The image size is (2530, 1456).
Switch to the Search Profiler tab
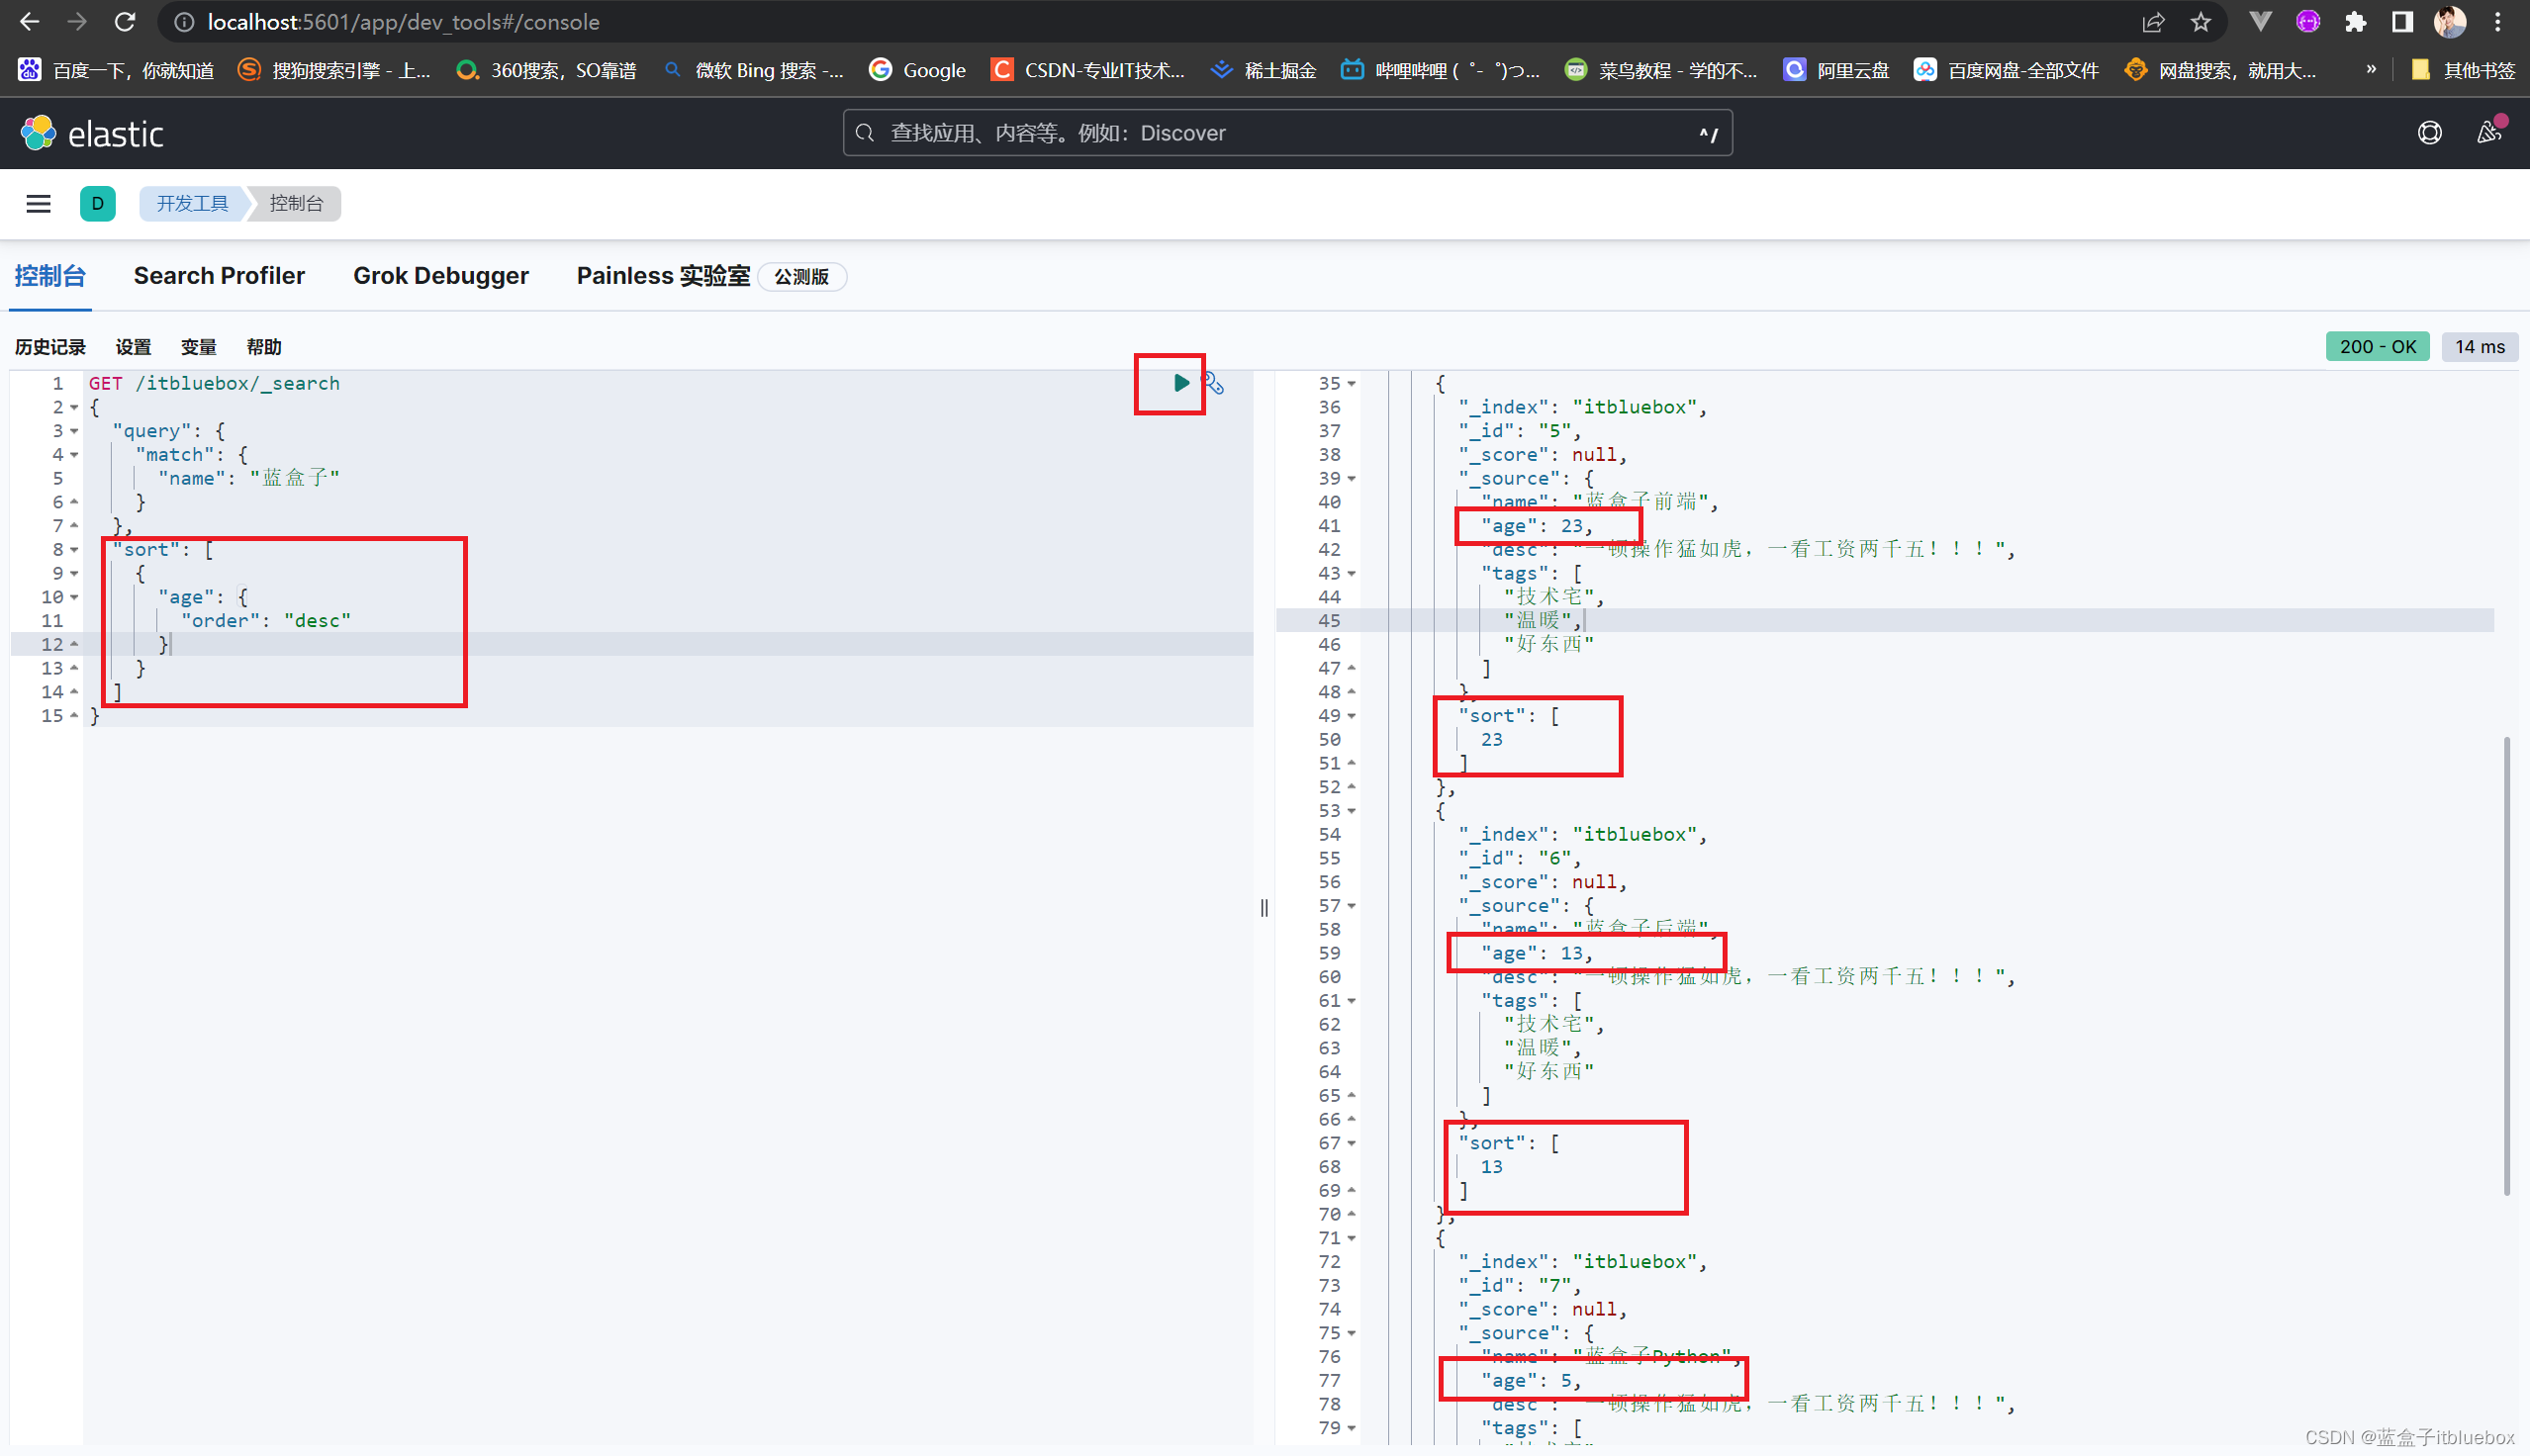pyautogui.click(x=219, y=276)
